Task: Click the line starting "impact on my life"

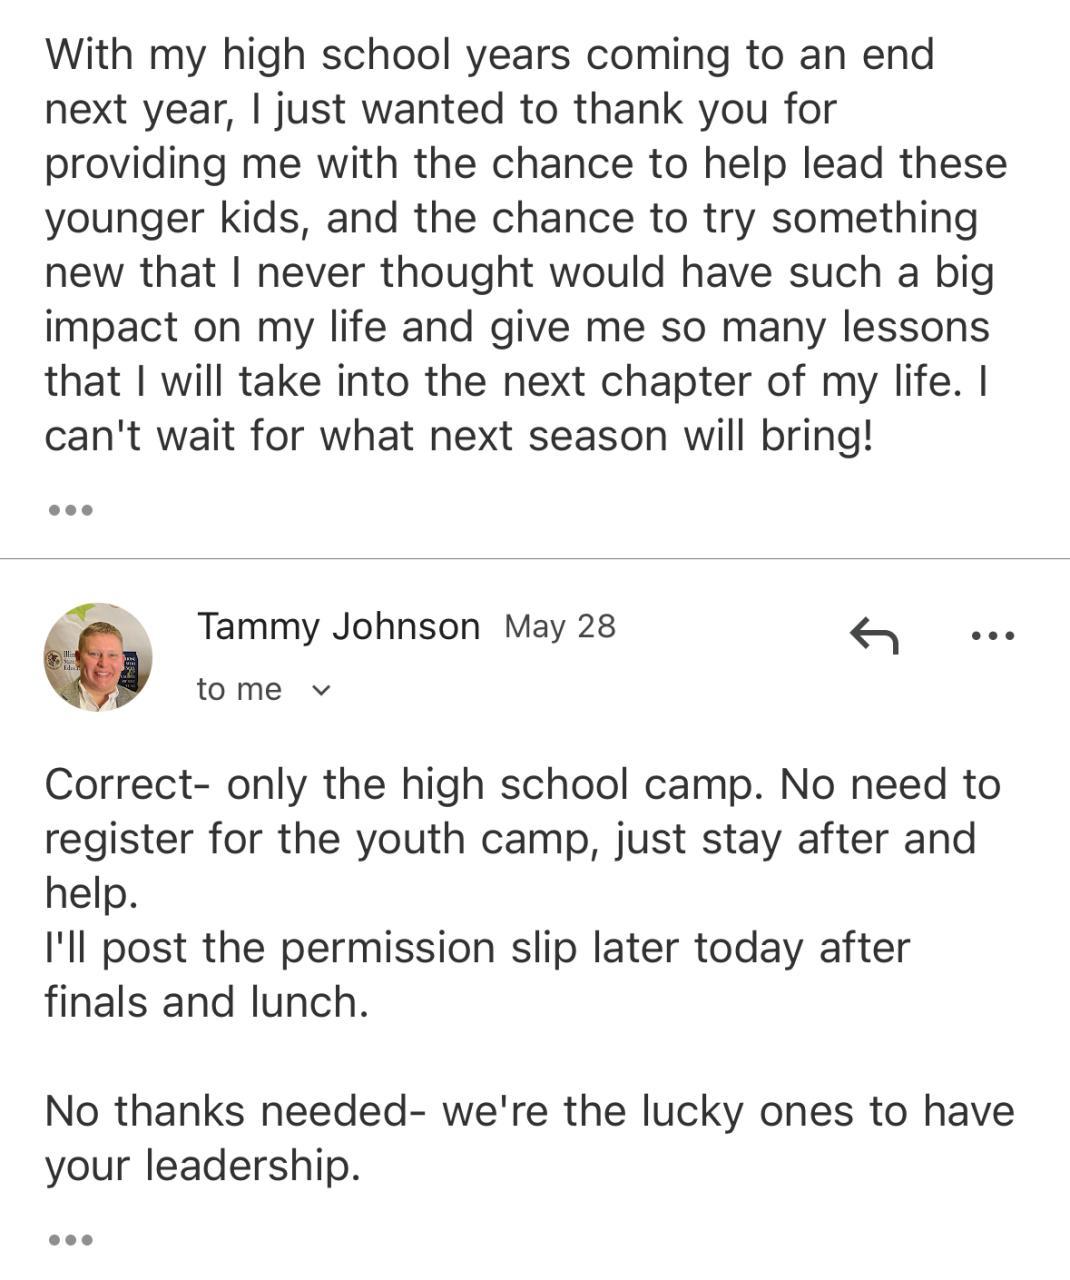Action: (x=516, y=327)
